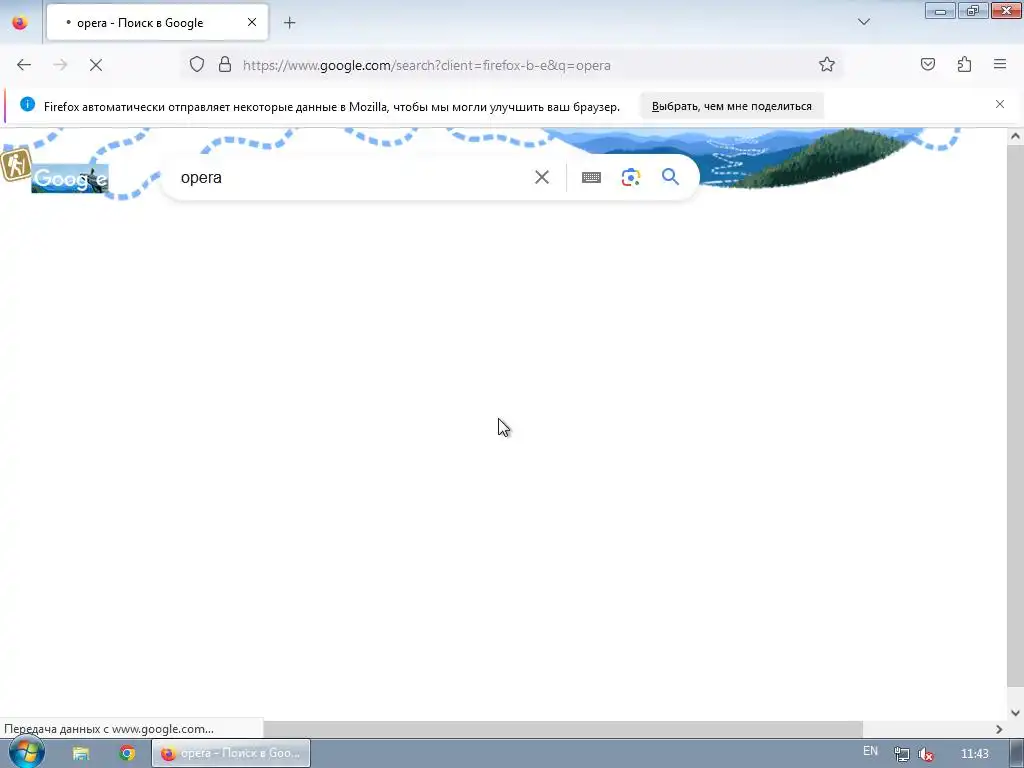Click the 11:43 clock
The image size is (1024, 768).
click(x=975, y=754)
